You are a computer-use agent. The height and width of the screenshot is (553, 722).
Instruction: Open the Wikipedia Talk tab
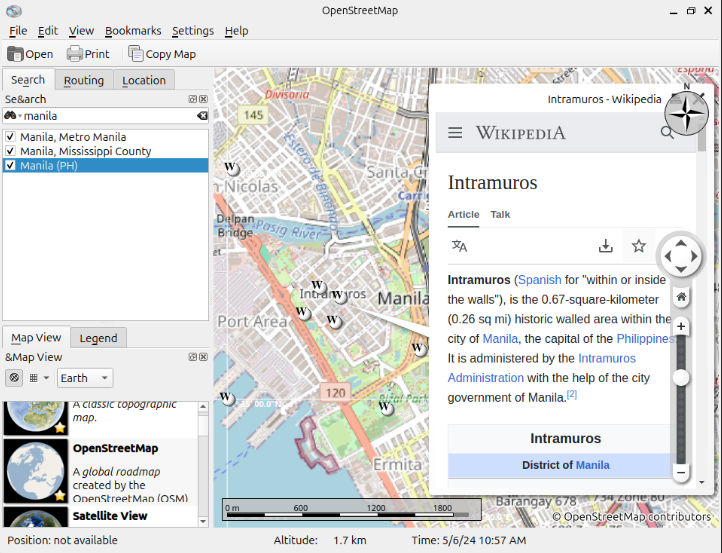pyautogui.click(x=500, y=215)
